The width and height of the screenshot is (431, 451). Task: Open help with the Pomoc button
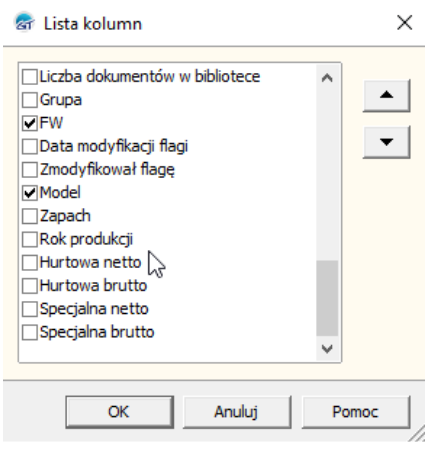[356, 412]
